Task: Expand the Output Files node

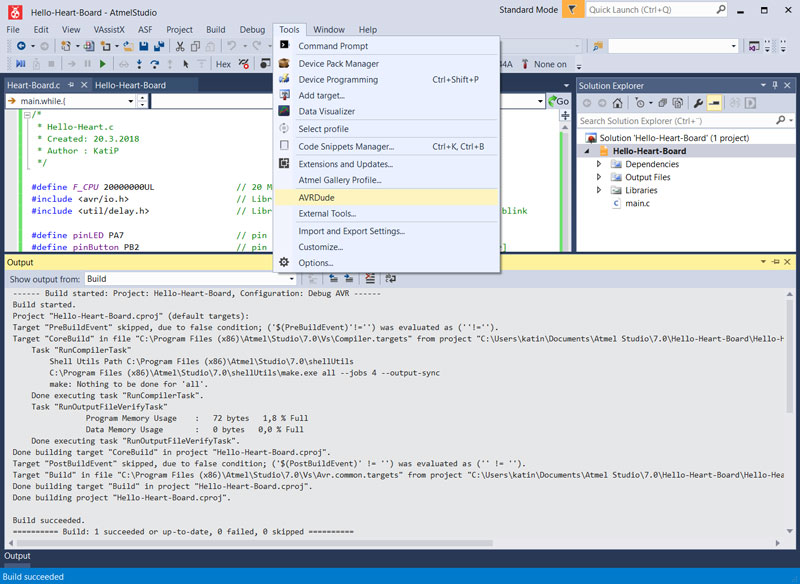Action: click(x=599, y=177)
